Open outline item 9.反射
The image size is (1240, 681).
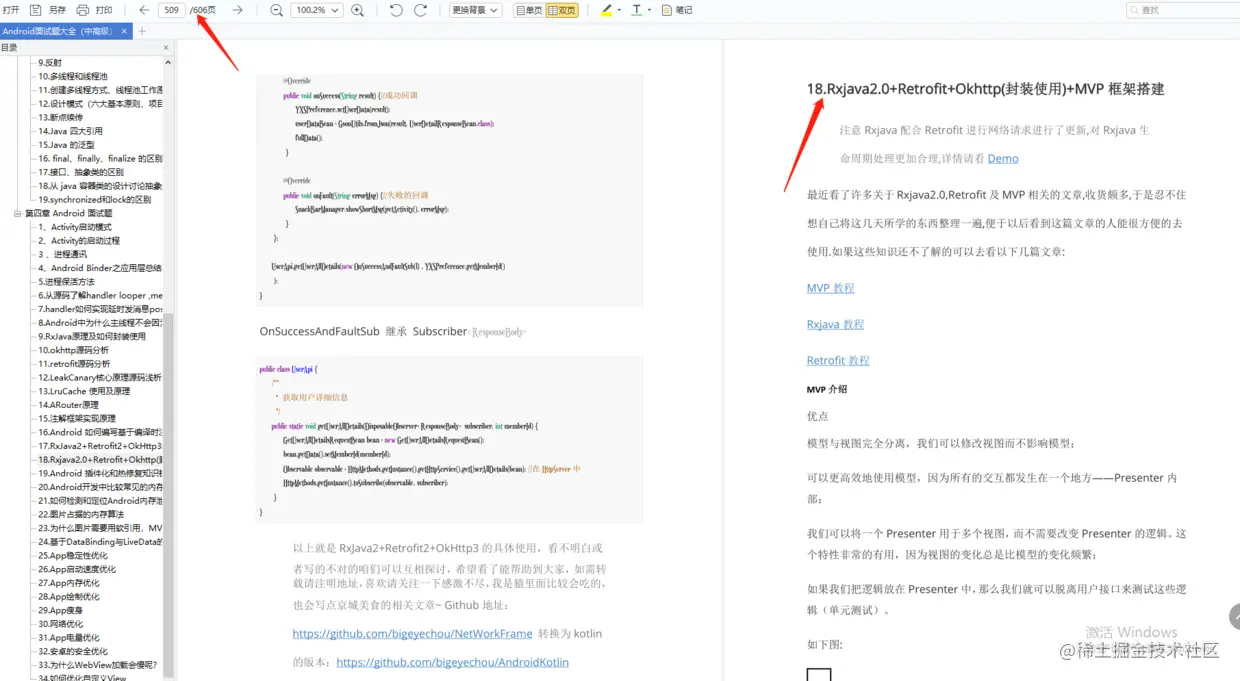pos(50,62)
